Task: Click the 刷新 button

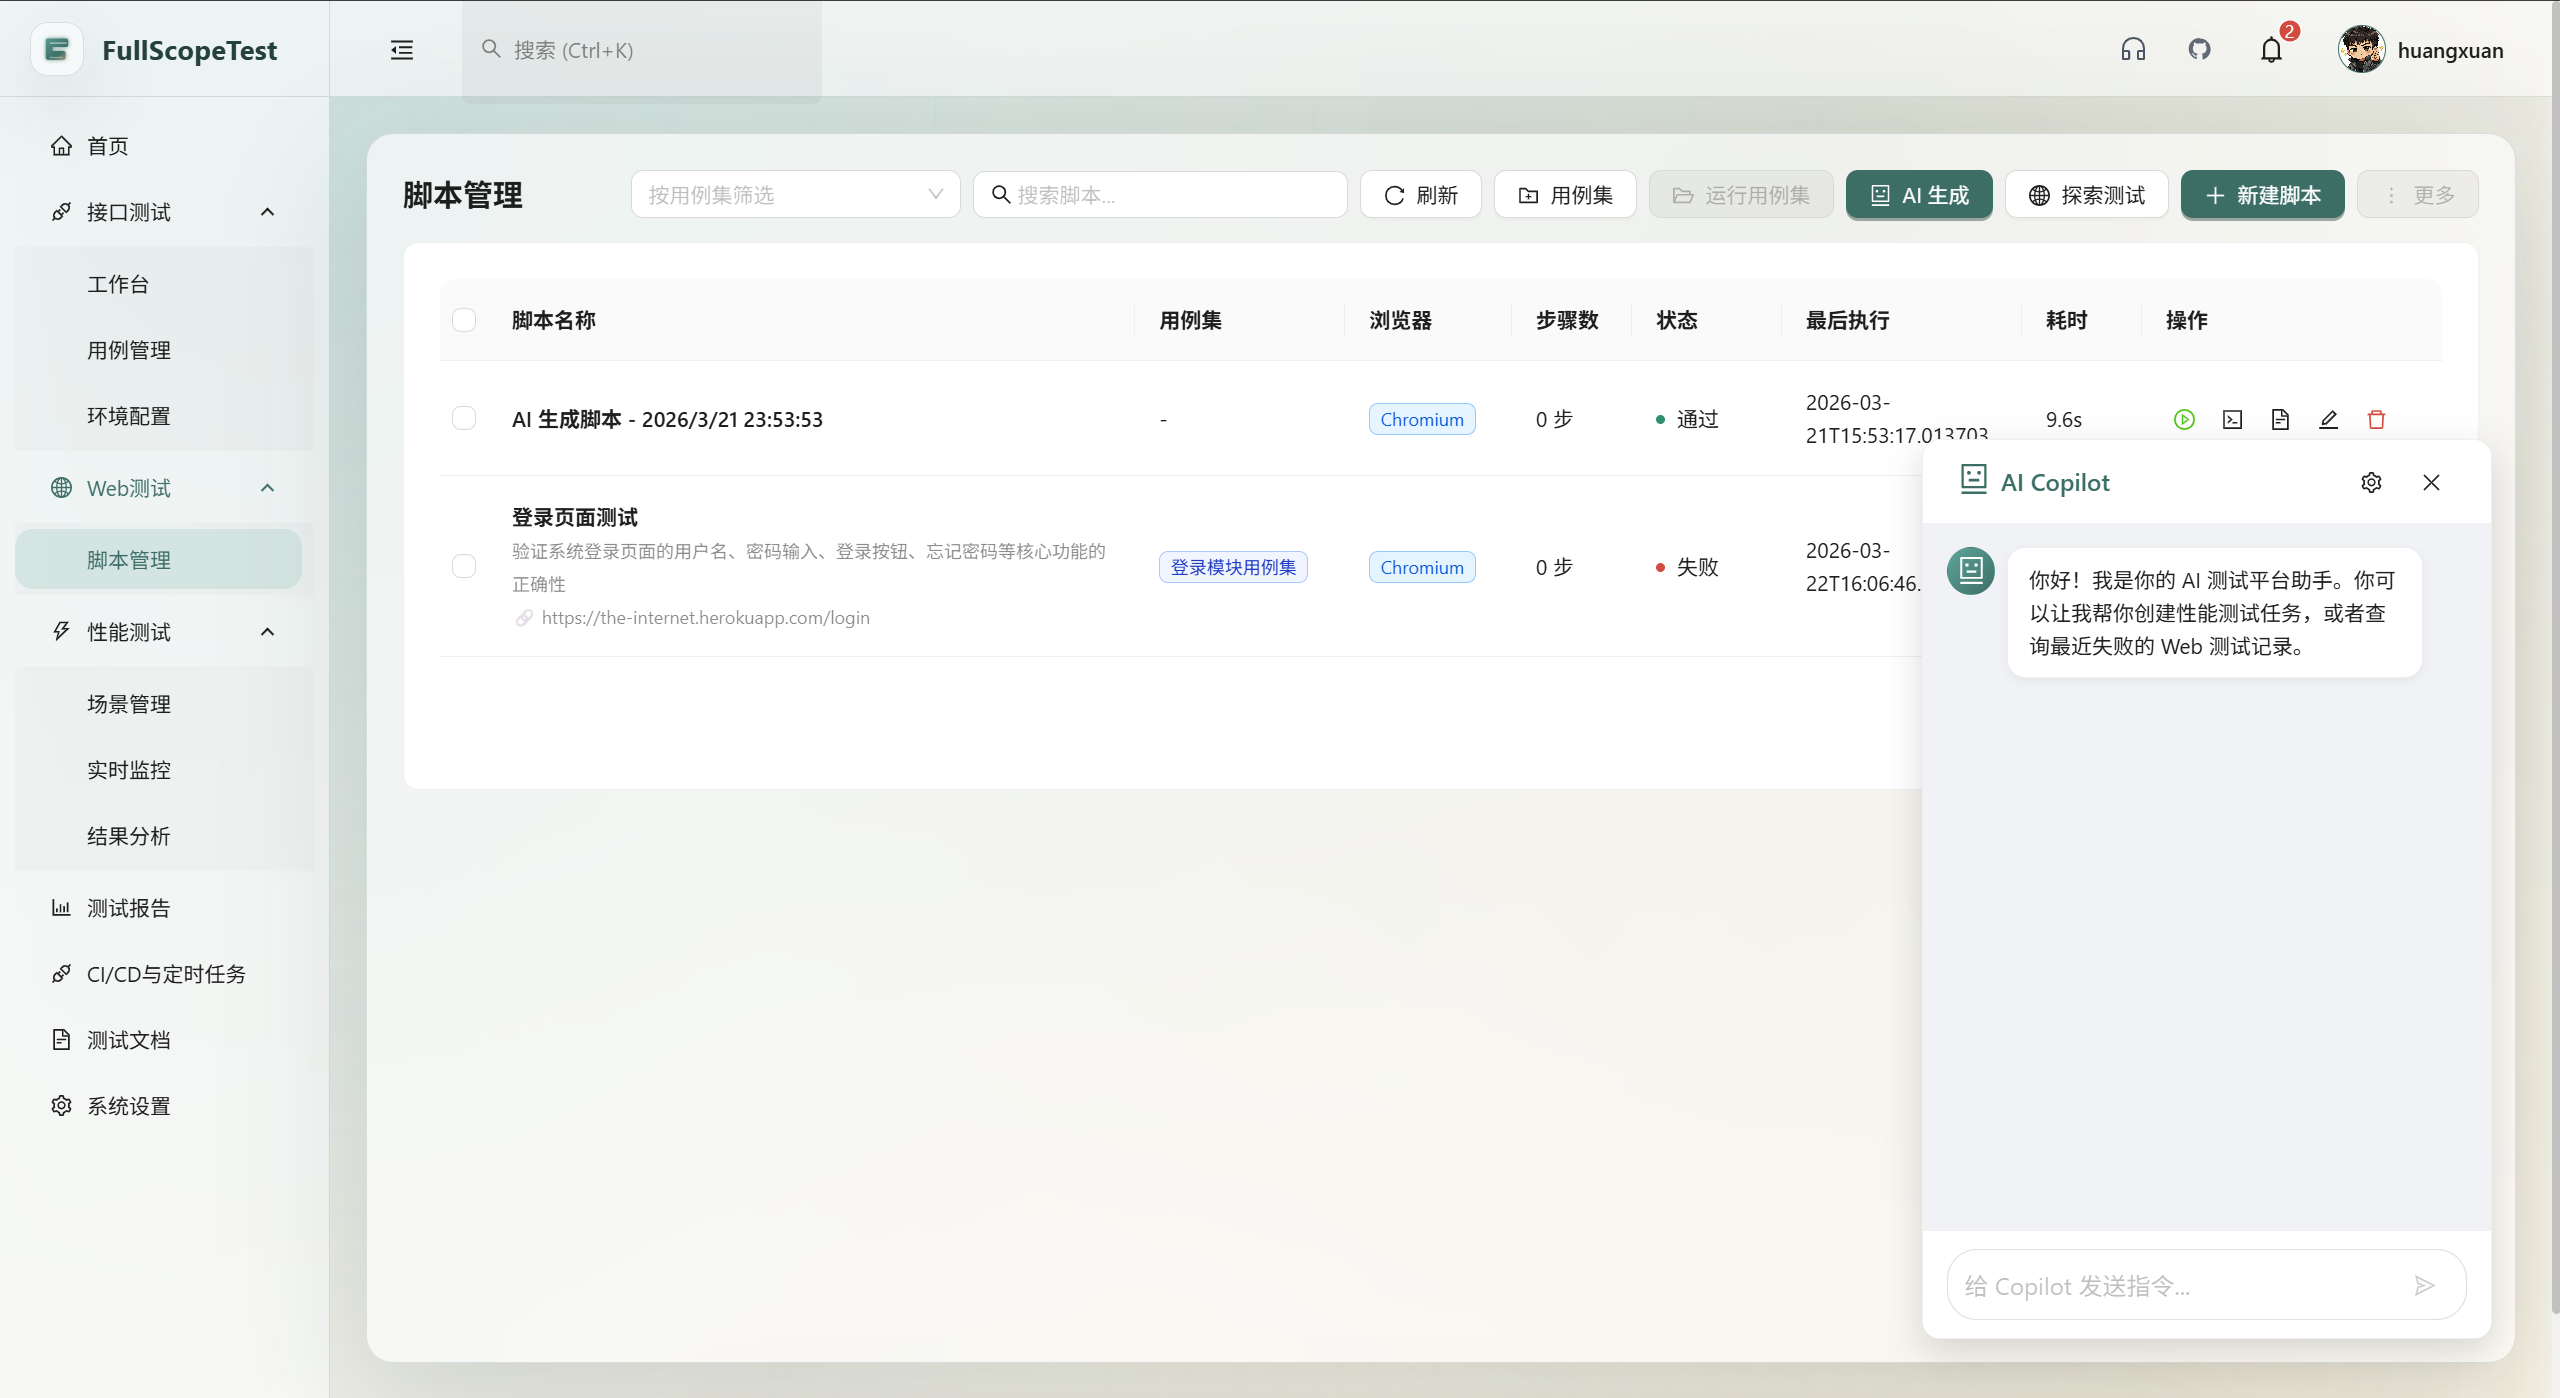Action: pos(1420,195)
